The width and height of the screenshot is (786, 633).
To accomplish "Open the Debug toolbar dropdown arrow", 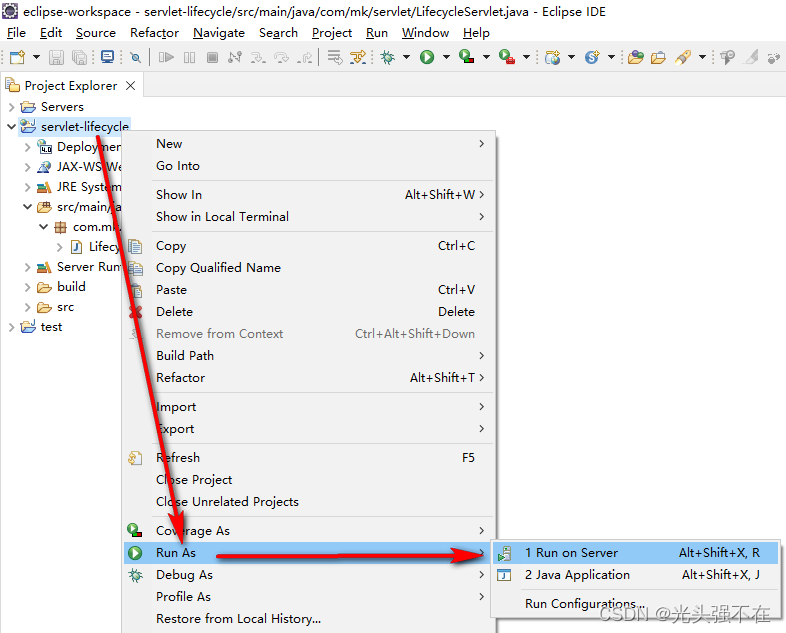I will [x=406, y=57].
